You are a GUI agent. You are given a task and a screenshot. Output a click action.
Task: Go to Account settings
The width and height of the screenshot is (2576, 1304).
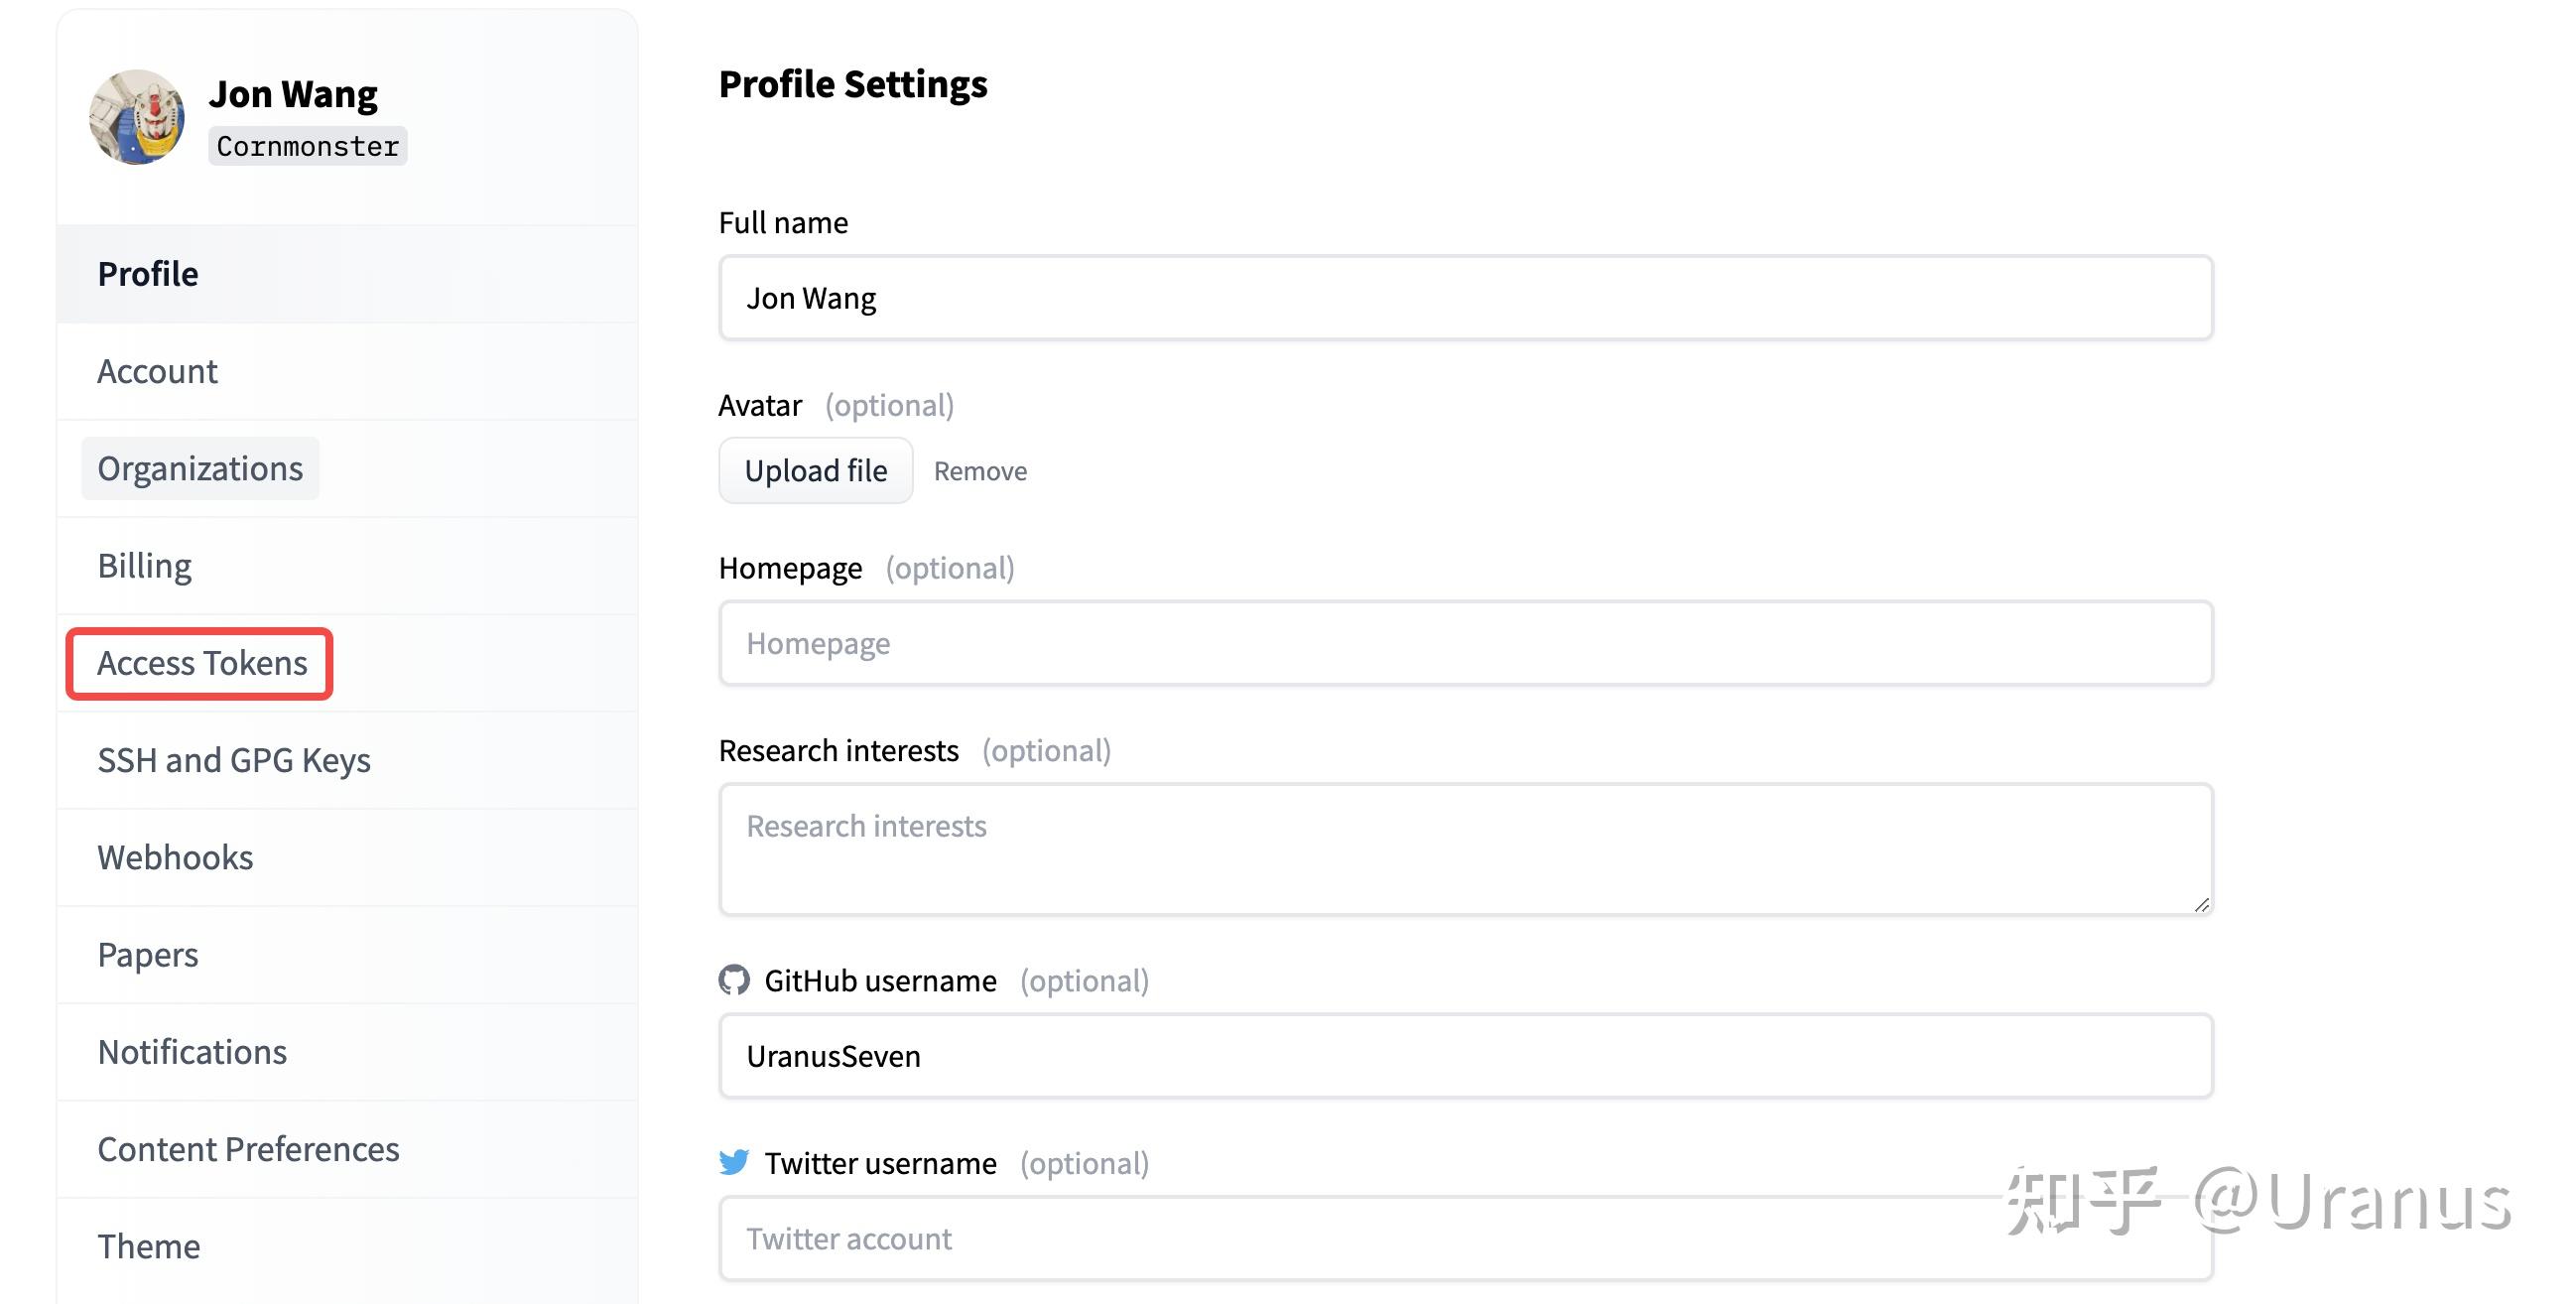[157, 371]
